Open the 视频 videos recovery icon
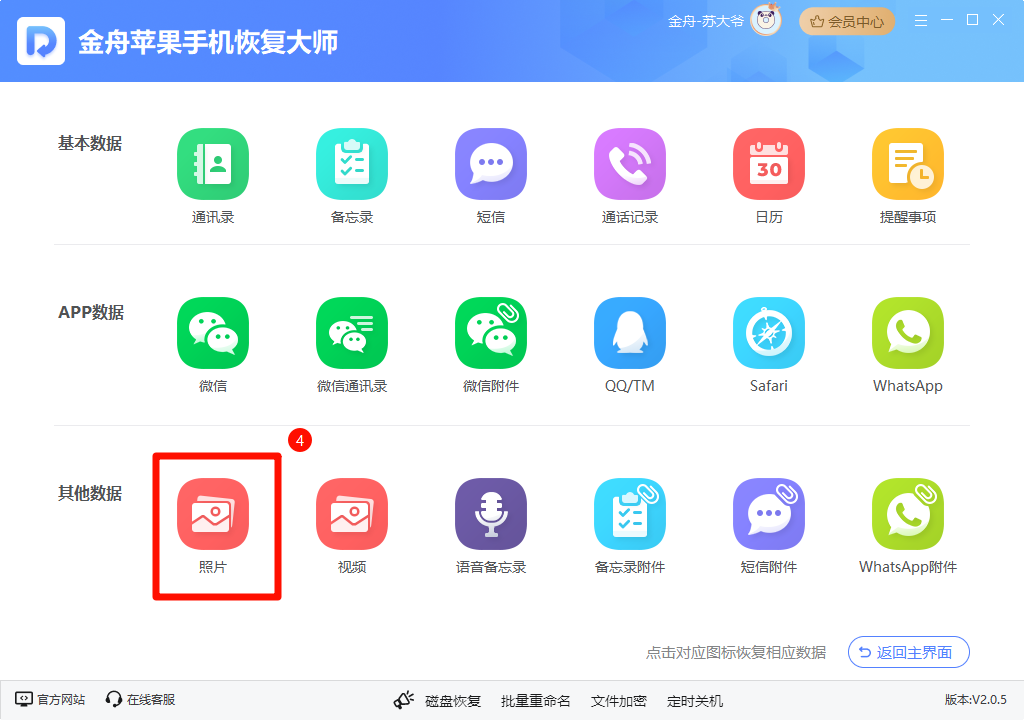The width and height of the screenshot is (1024, 720). [352, 514]
